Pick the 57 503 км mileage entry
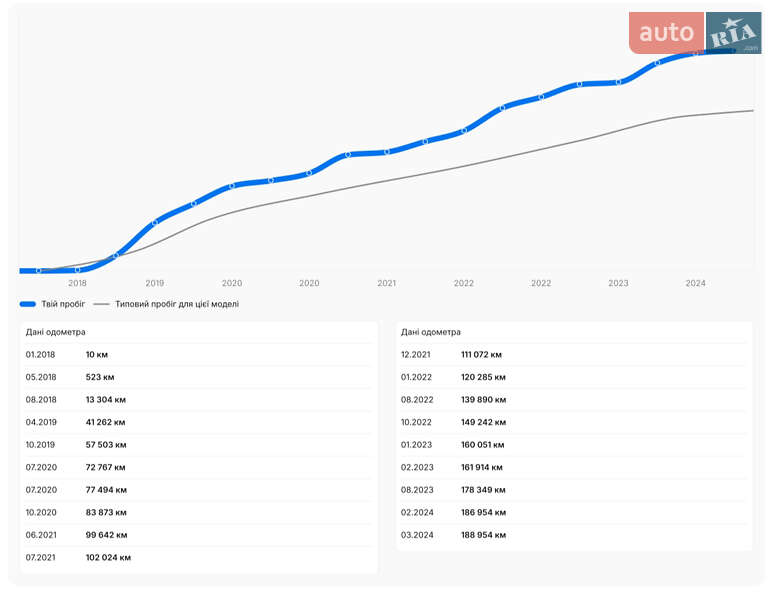The width and height of the screenshot is (774, 600). pyautogui.click(x=106, y=444)
